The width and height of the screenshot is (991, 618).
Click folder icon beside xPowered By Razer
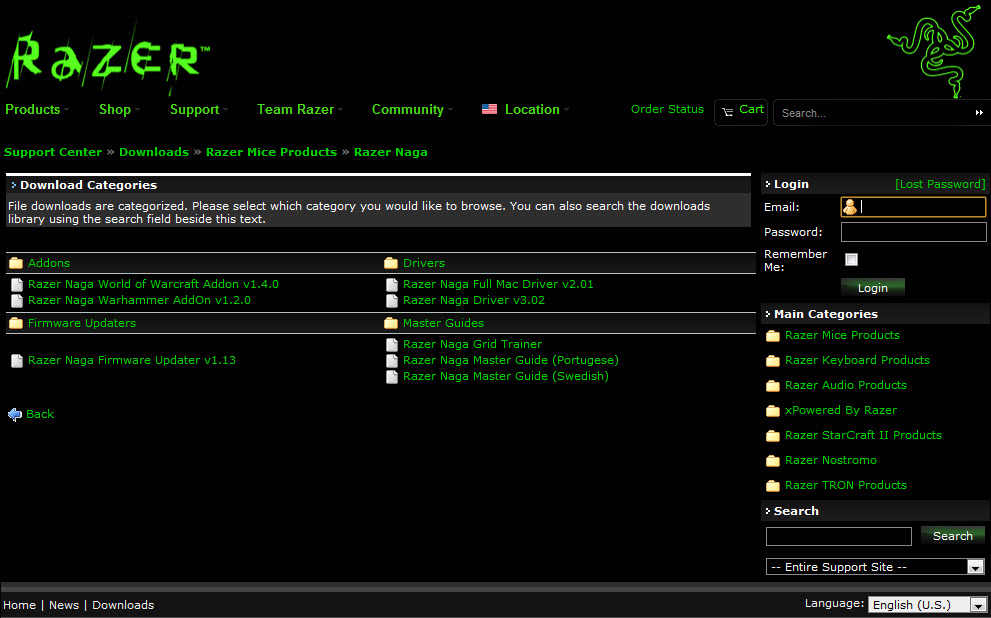click(772, 411)
